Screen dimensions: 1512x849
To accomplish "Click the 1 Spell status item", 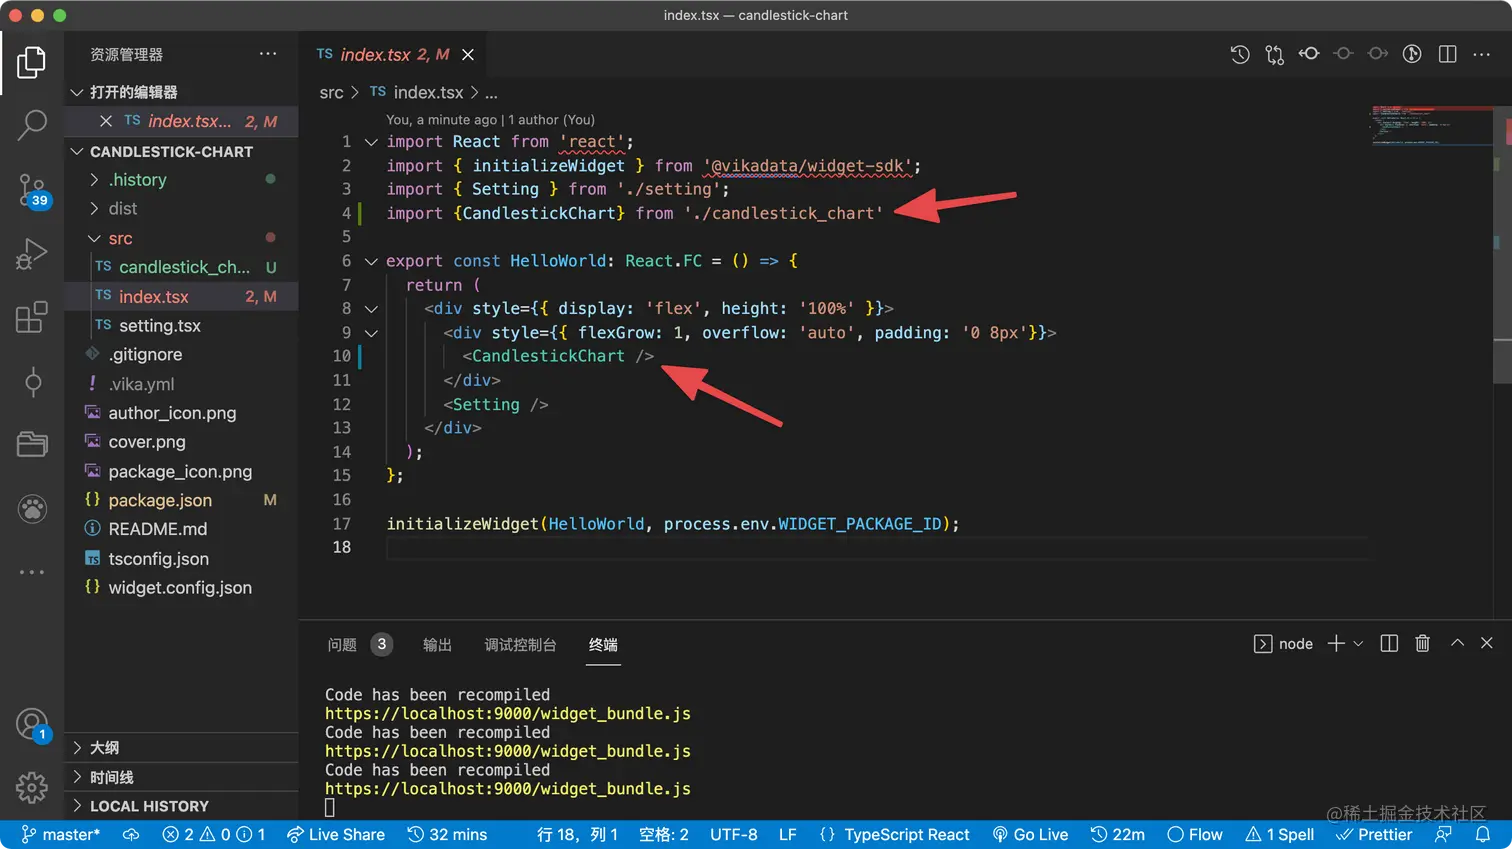I will point(1280,834).
